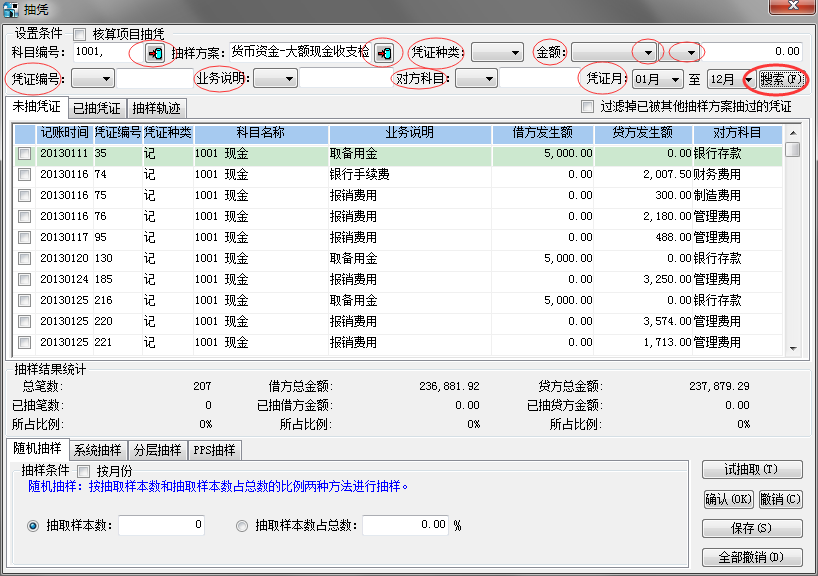The width and height of the screenshot is (818, 576).
Task: Click the 记账时间 column header
Action: [x=65, y=133]
